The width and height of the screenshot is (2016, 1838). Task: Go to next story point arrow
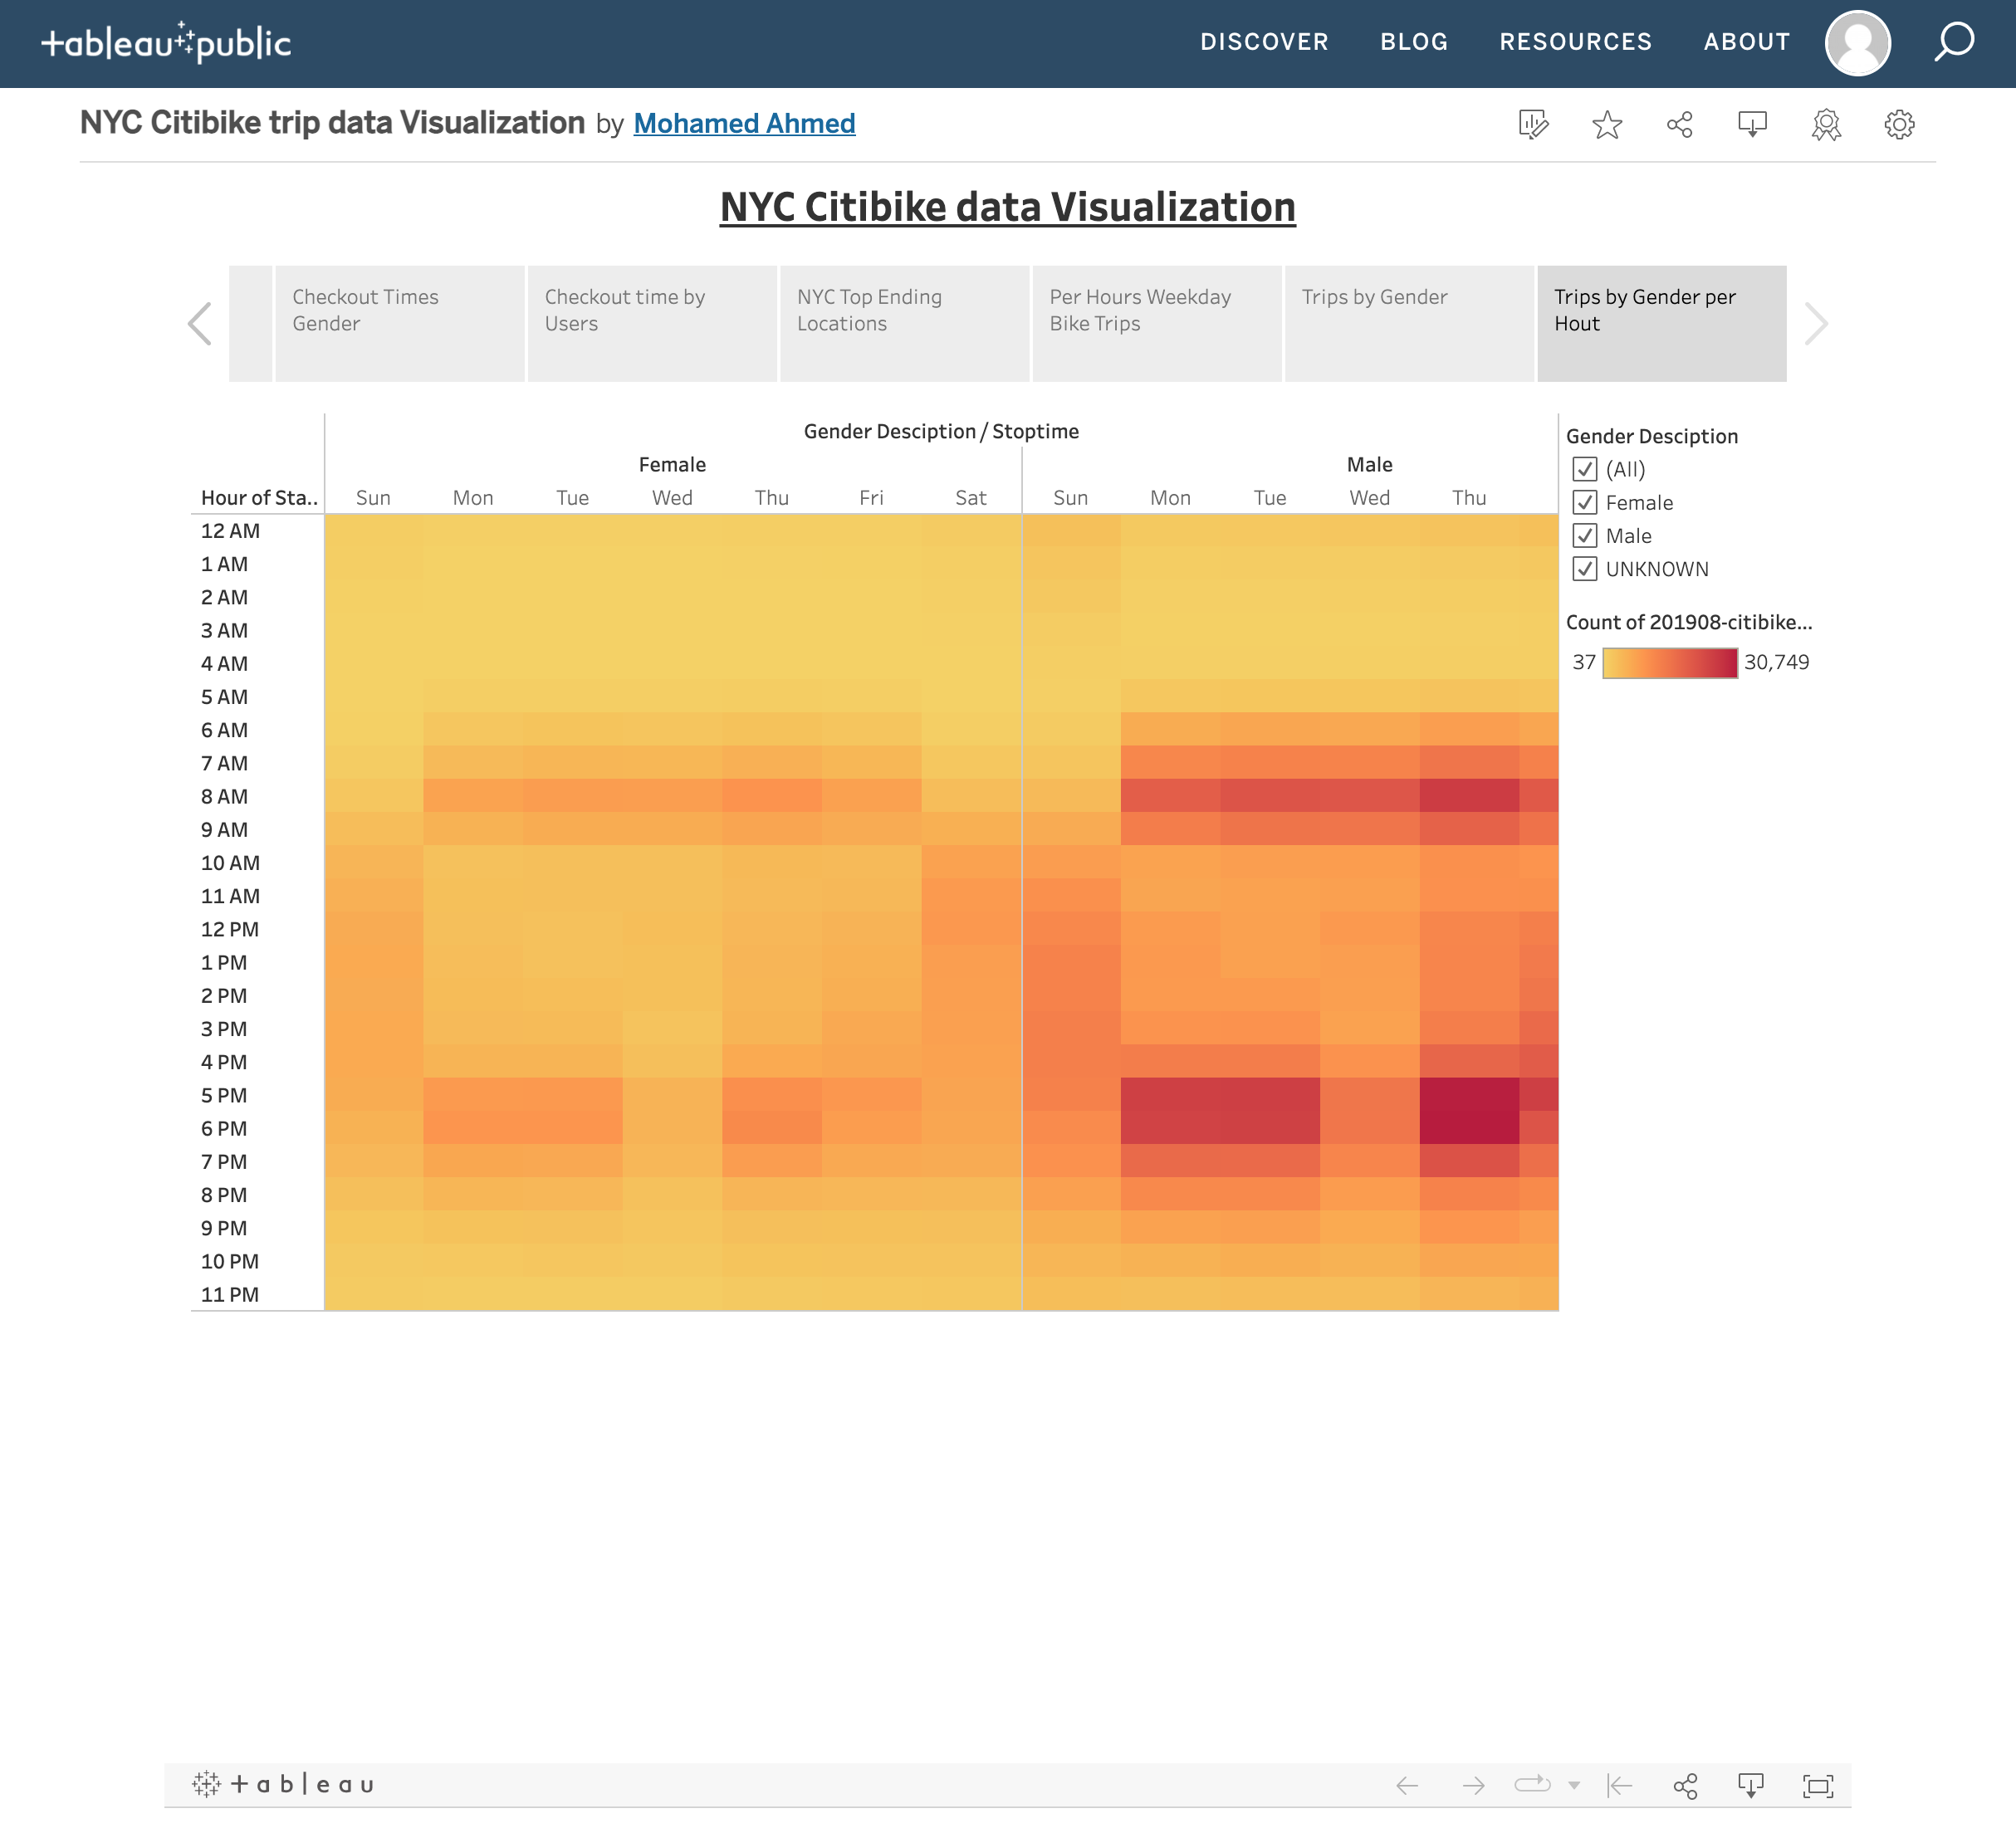[x=1816, y=323]
